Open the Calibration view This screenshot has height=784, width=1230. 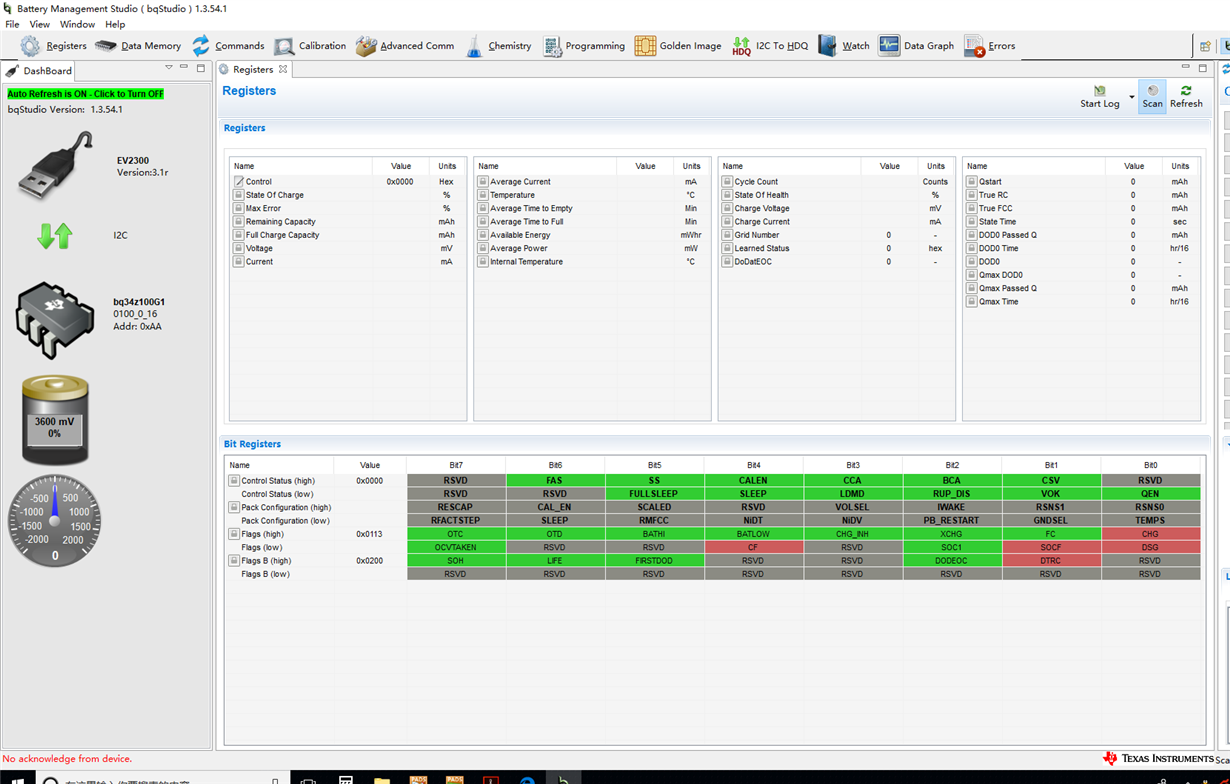point(310,46)
